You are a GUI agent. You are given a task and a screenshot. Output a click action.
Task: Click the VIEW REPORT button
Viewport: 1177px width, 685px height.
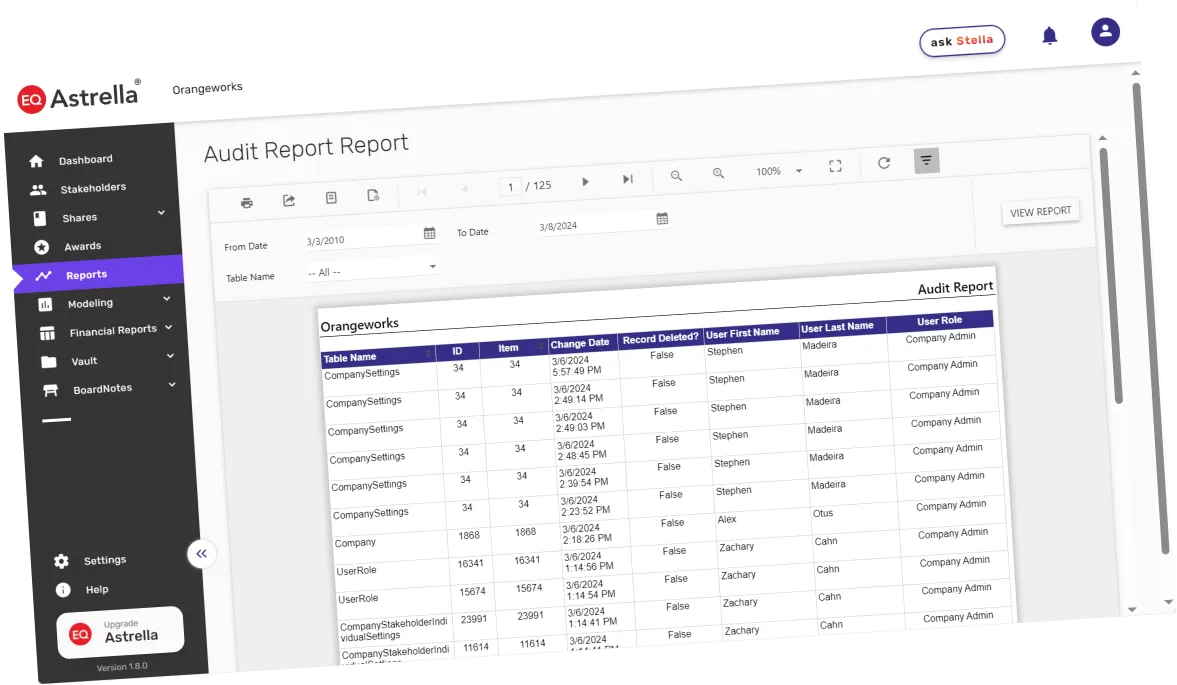pyautogui.click(x=1040, y=212)
